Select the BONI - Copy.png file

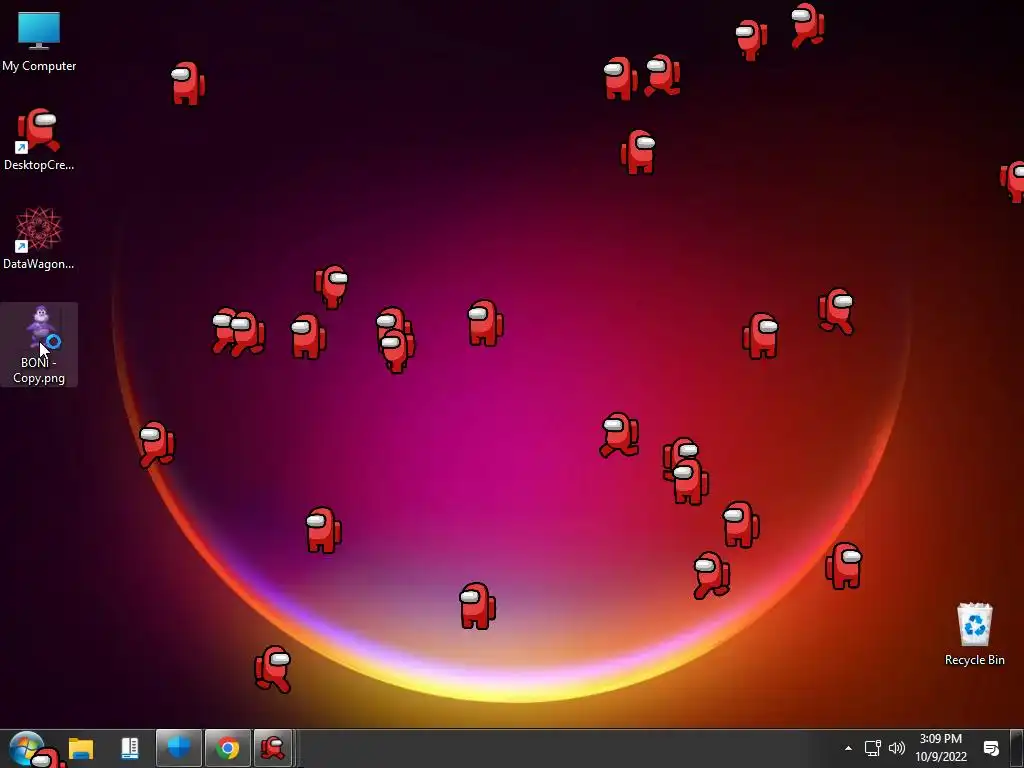pyautogui.click(x=39, y=345)
